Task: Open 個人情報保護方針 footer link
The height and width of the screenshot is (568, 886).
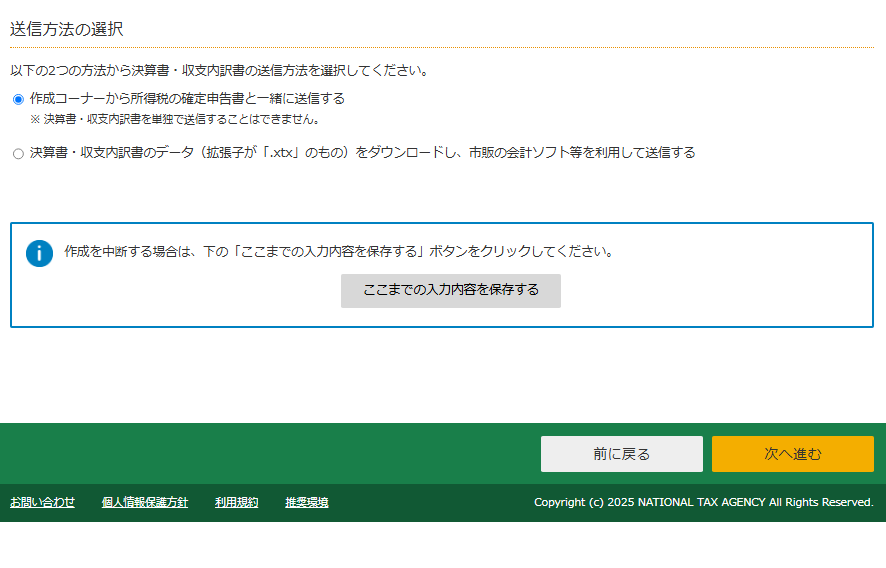Action: pos(144,502)
